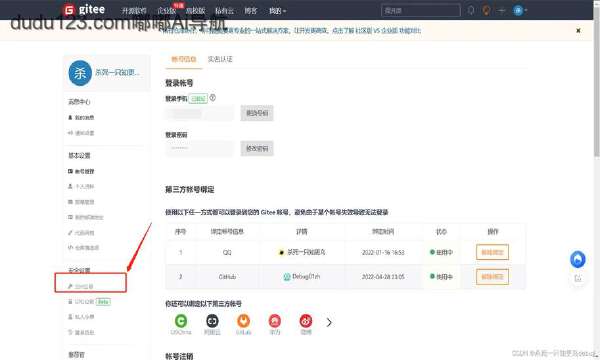Open the blue floating help assistant icon
600x360 pixels.
click(578, 259)
